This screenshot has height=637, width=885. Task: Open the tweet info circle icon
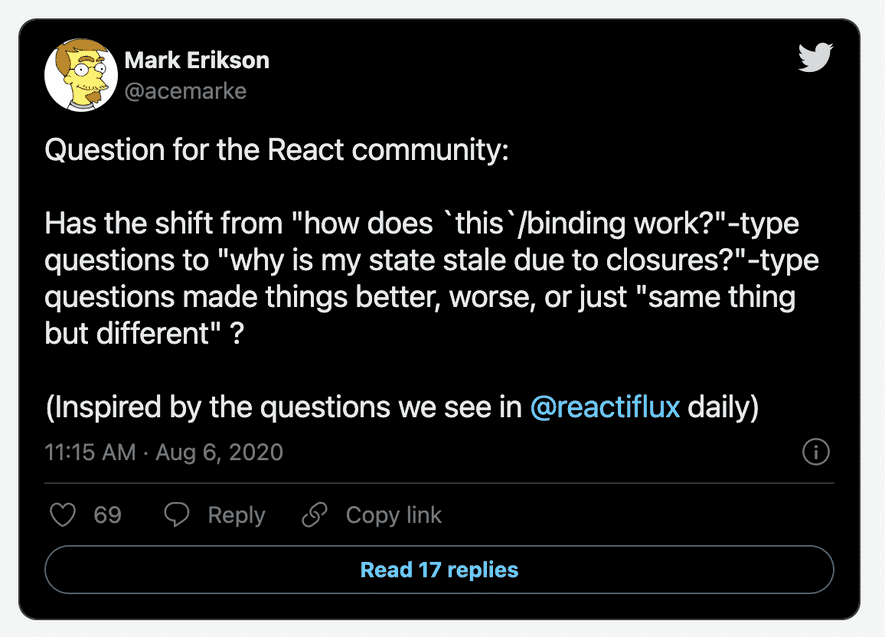click(x=816, y=452)
